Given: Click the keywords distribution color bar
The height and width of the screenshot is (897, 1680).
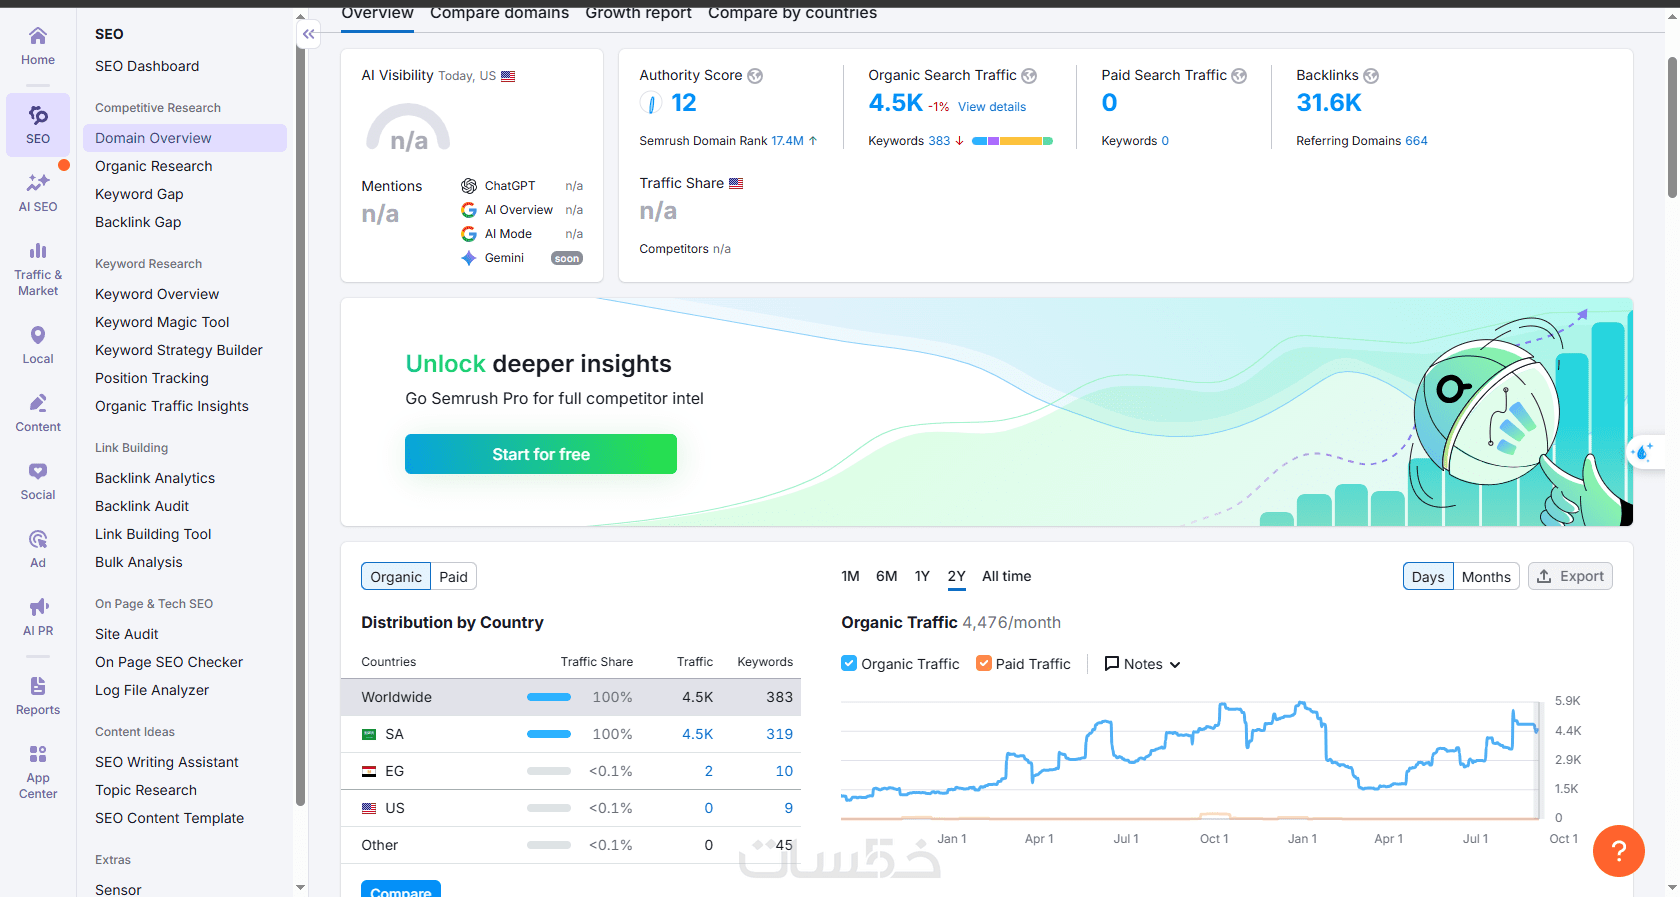Looking at the screenshot, I should pos(1012,141).
